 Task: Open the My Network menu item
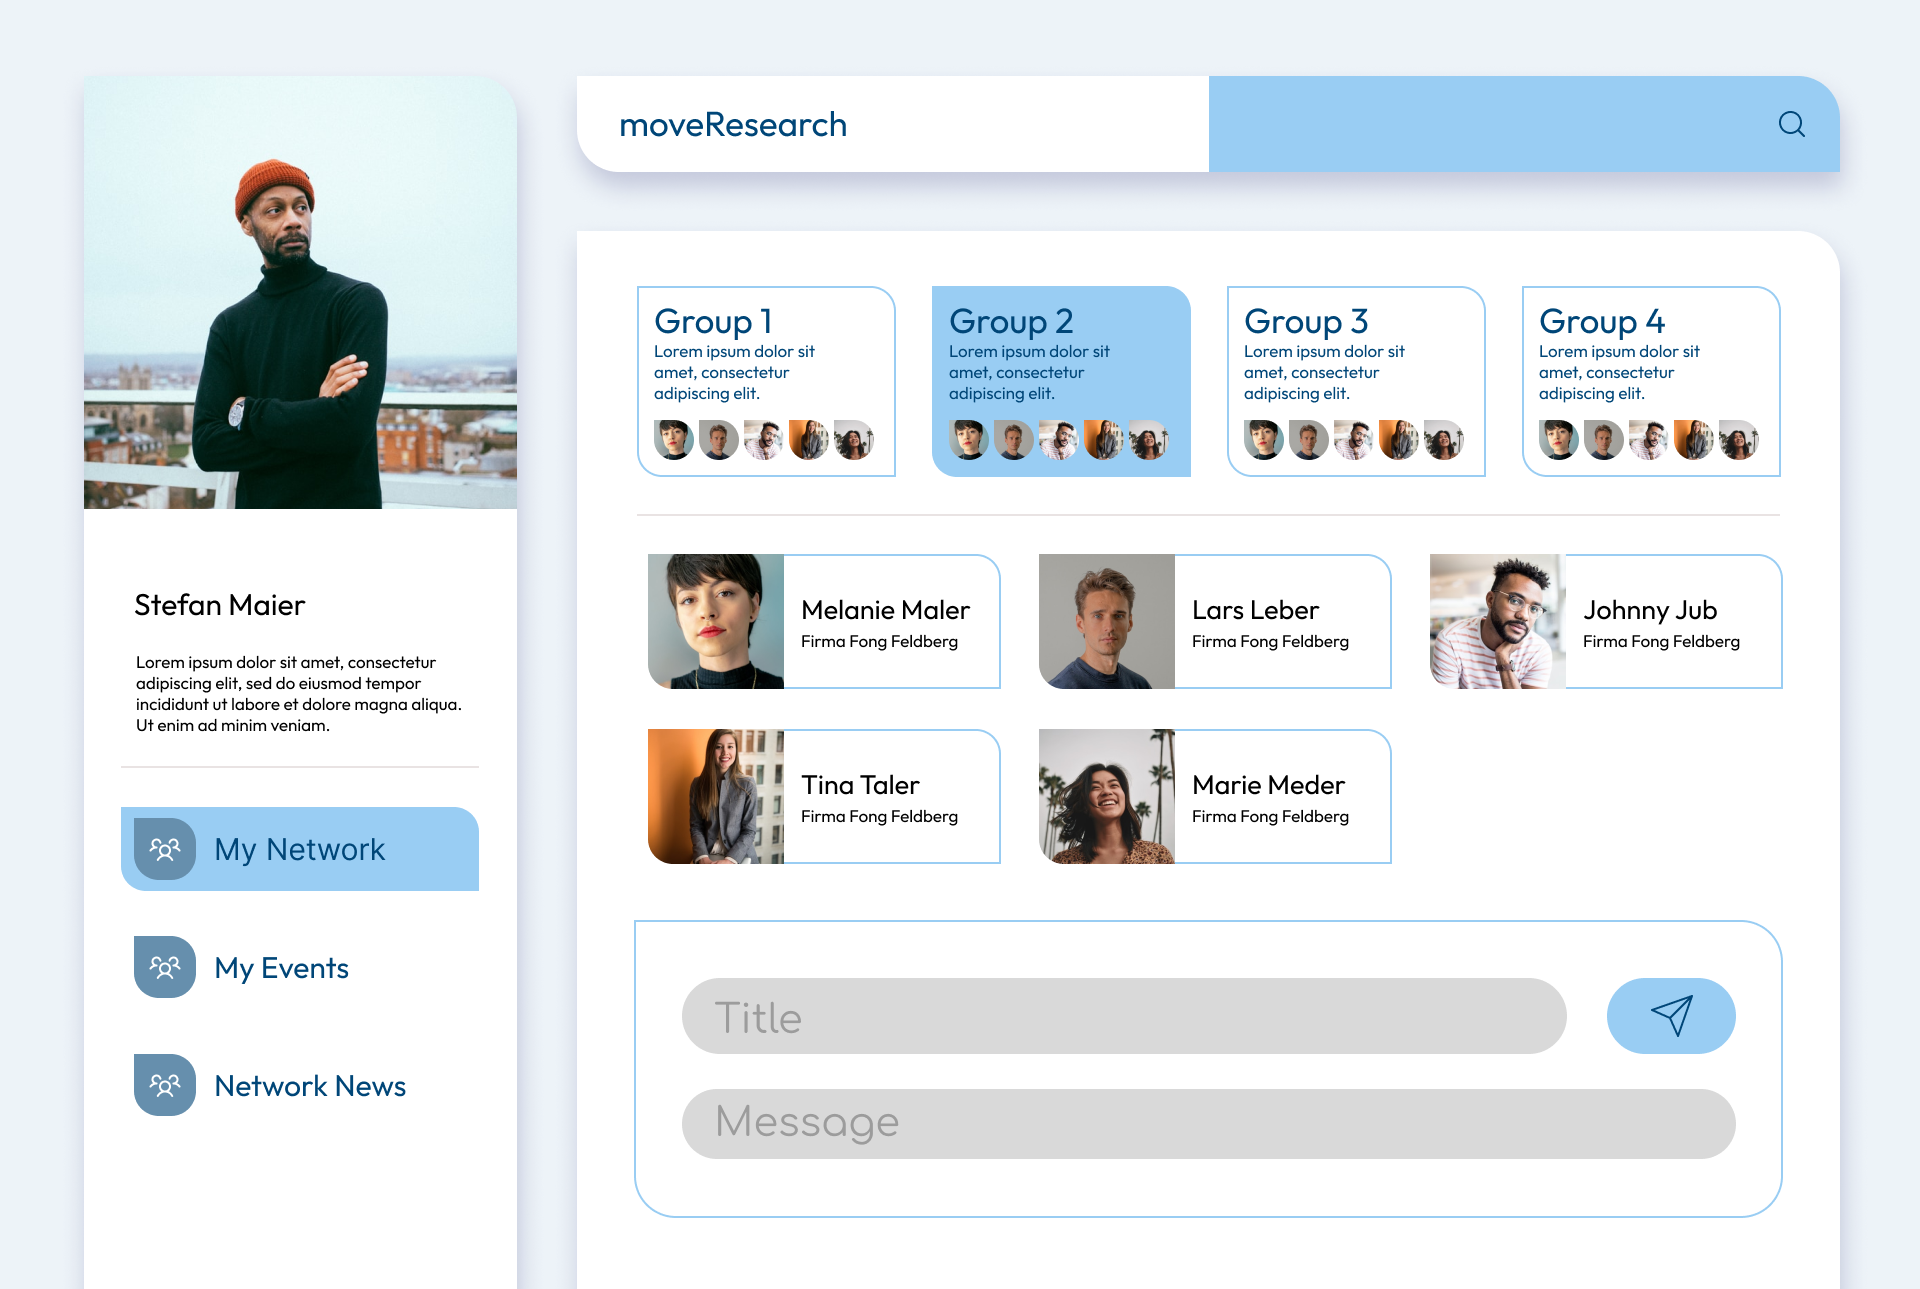point(299,849)
